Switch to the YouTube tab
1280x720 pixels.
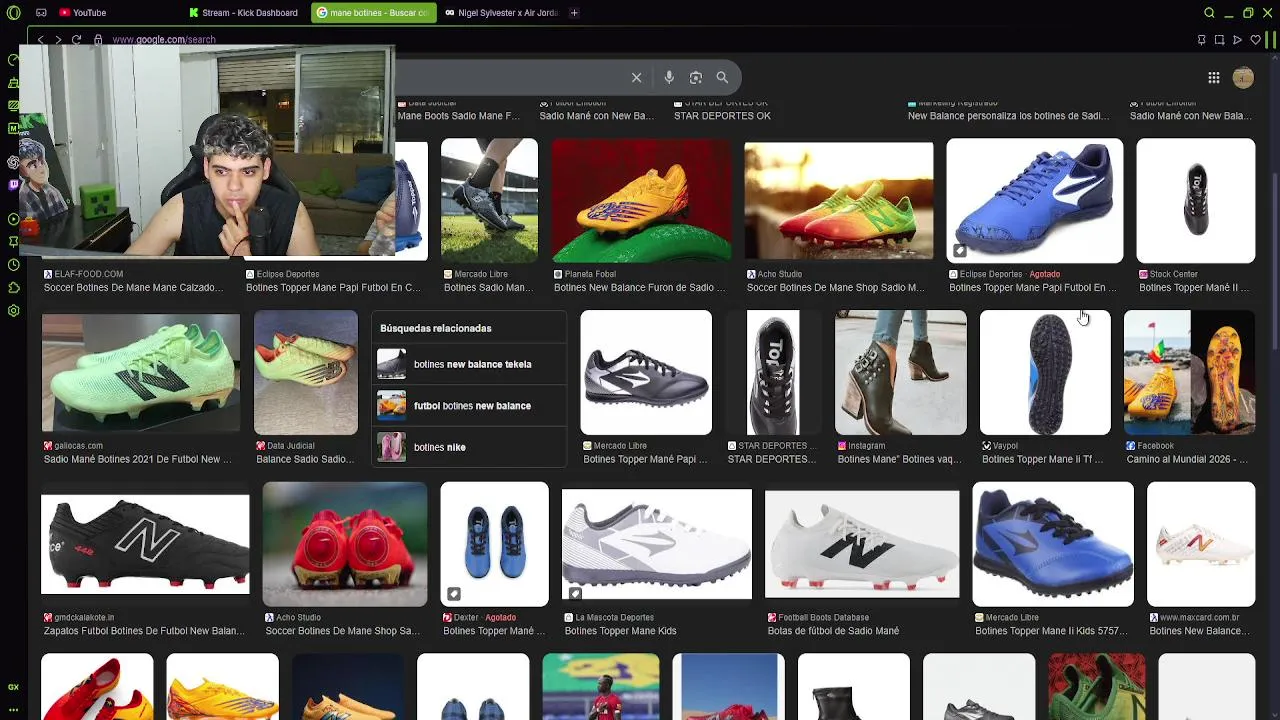click(82, 13)
